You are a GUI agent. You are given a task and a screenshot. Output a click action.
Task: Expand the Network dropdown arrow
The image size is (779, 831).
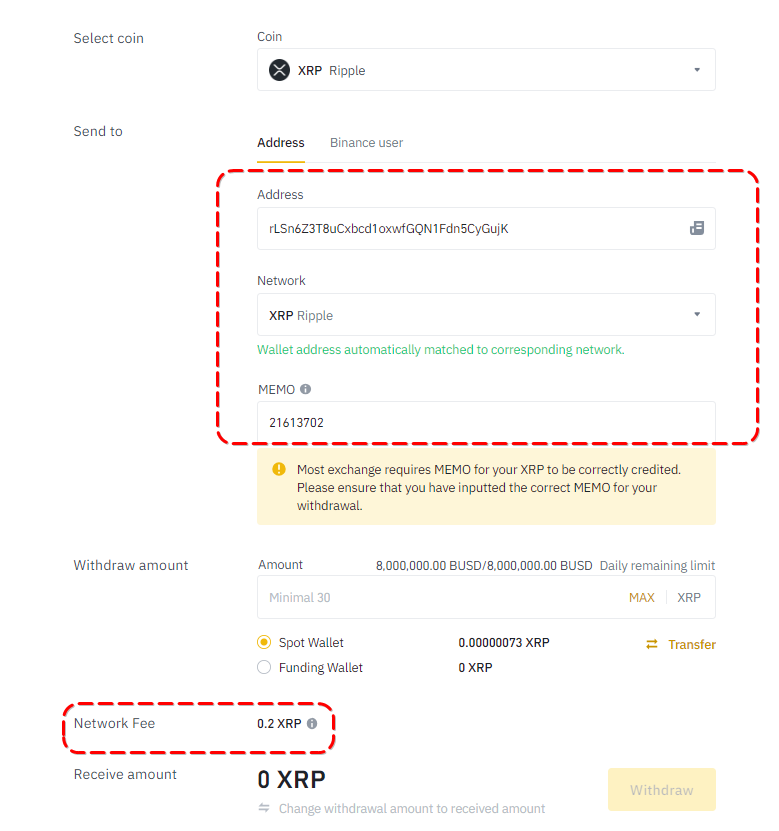tap(697, 315)
